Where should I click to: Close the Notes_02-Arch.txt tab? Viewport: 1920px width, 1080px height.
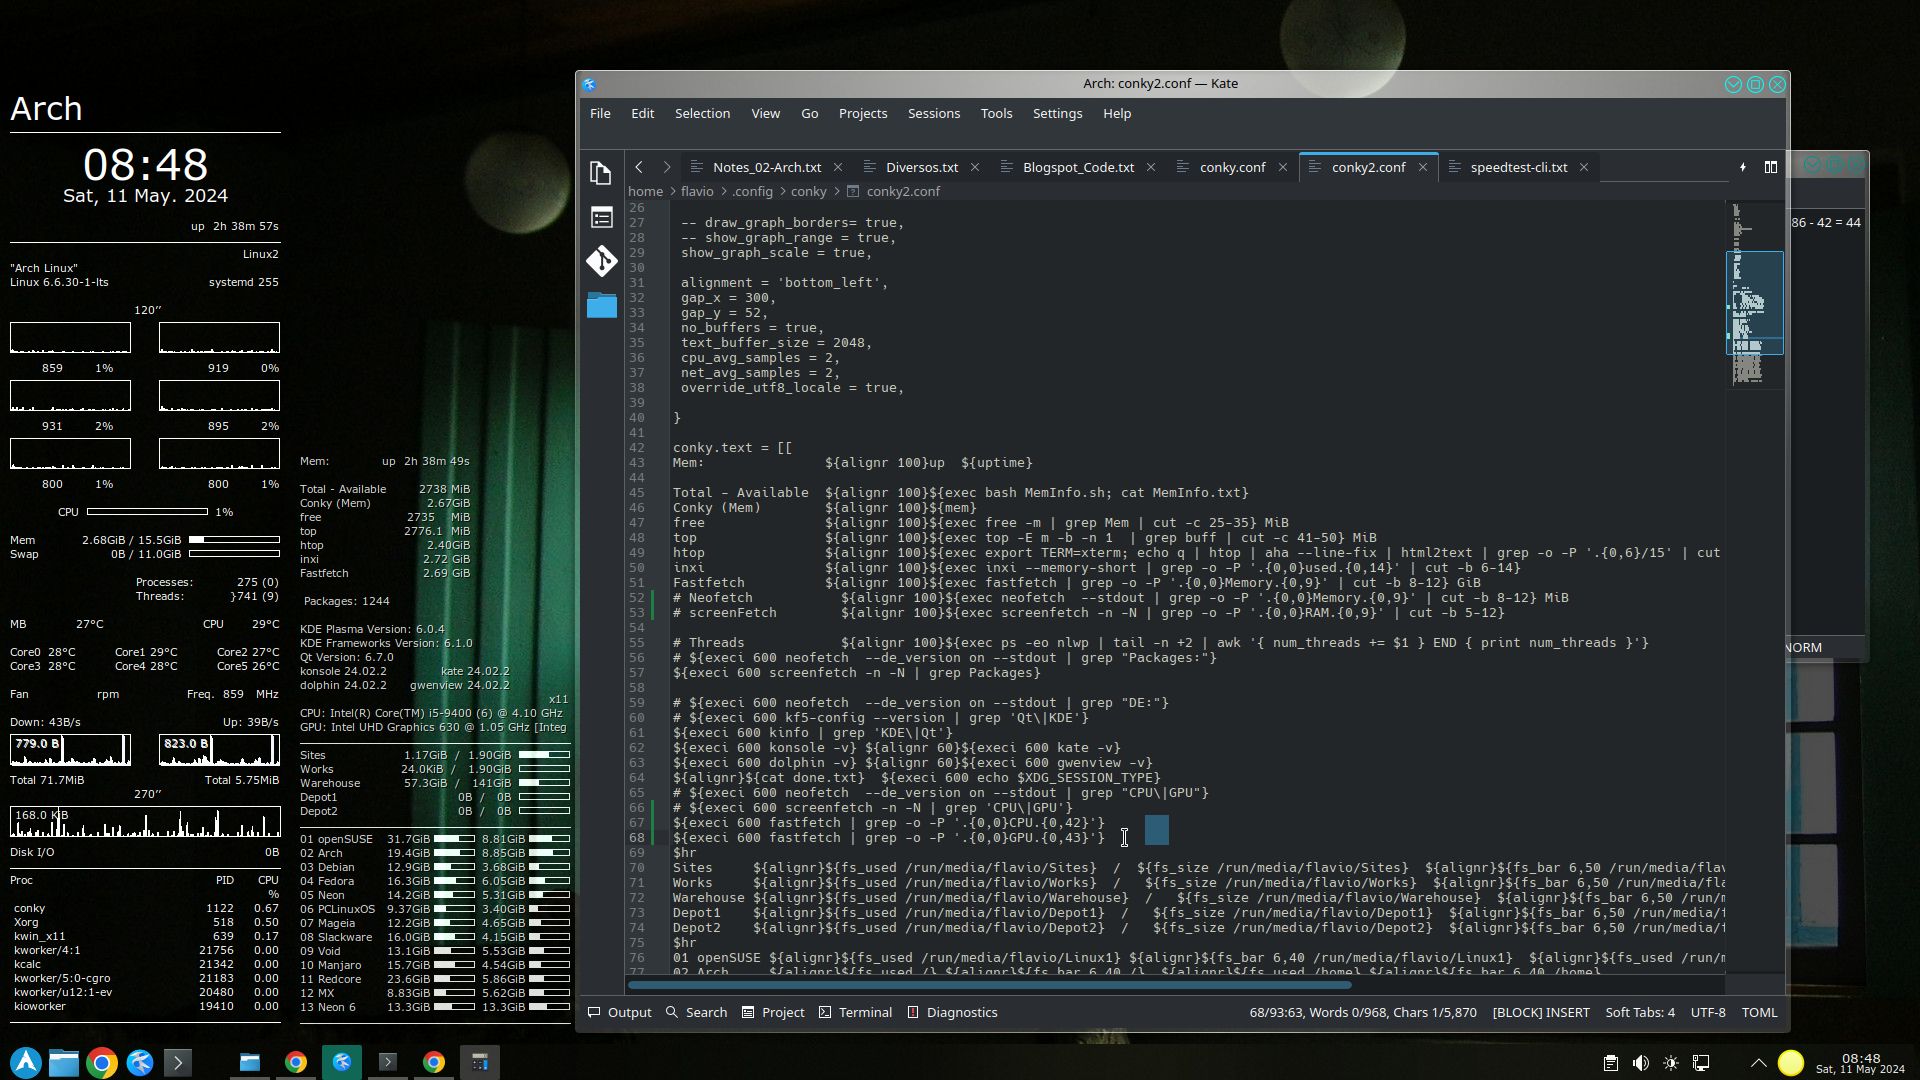tap(838, 167)
